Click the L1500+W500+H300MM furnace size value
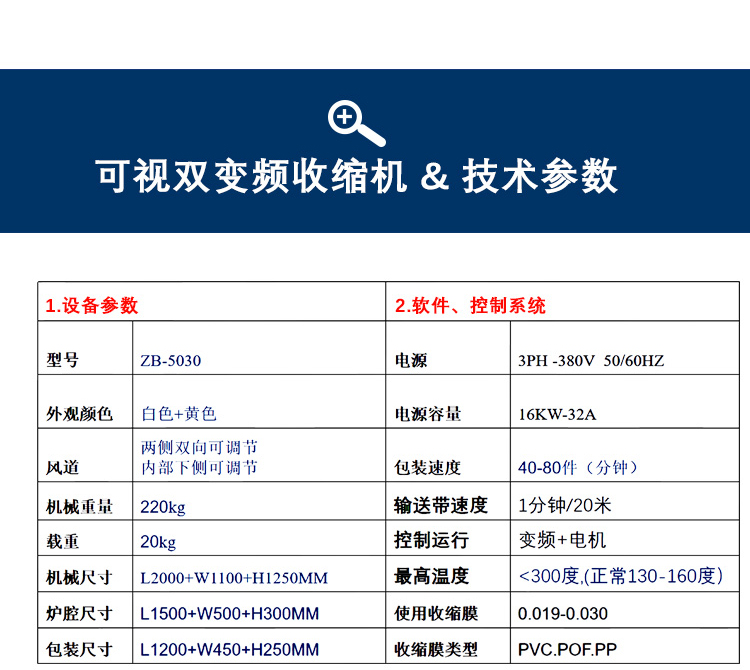Viewport: 750px width, 670px height. (x=229, y=613)
